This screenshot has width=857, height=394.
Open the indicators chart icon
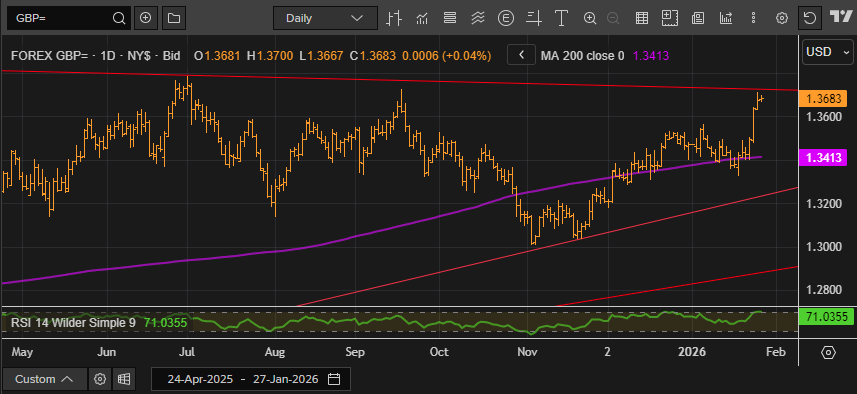[421, 18]
